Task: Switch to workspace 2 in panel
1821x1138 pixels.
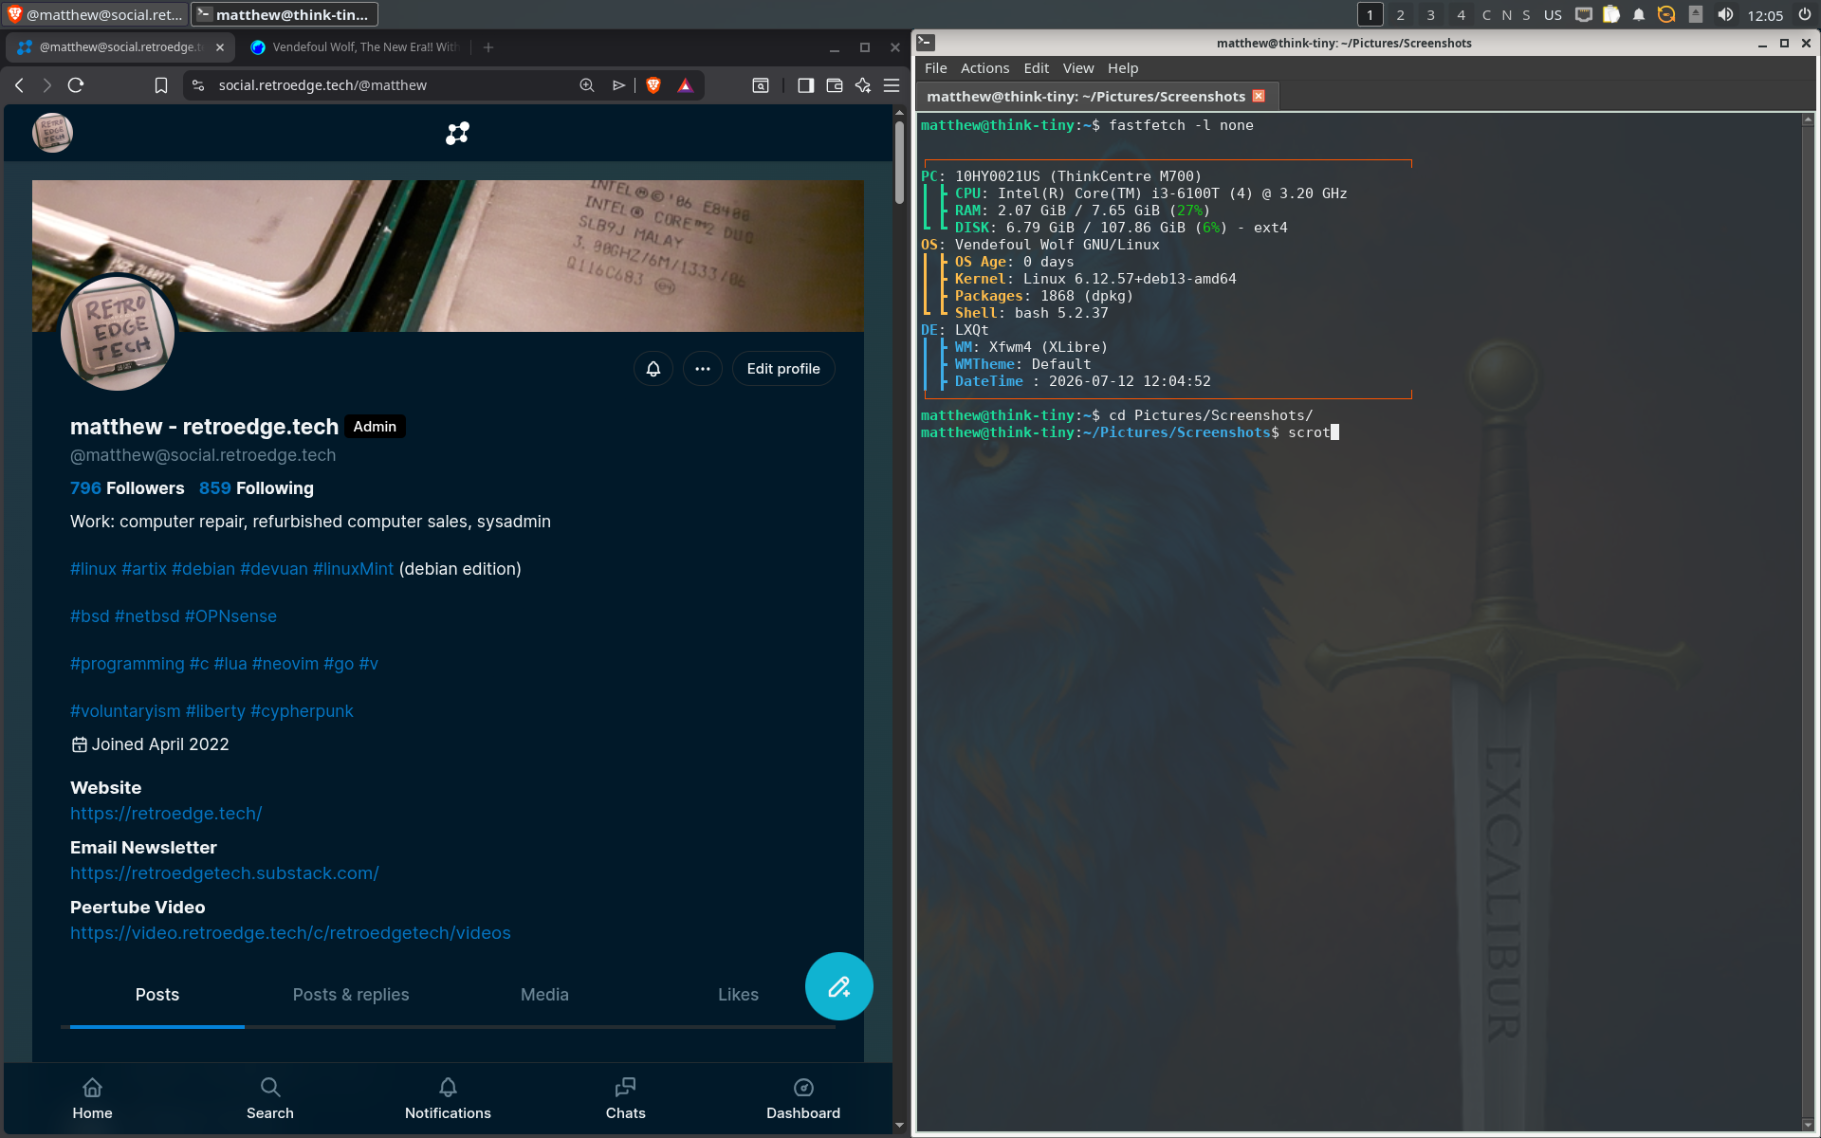Action: point(1400,14)
